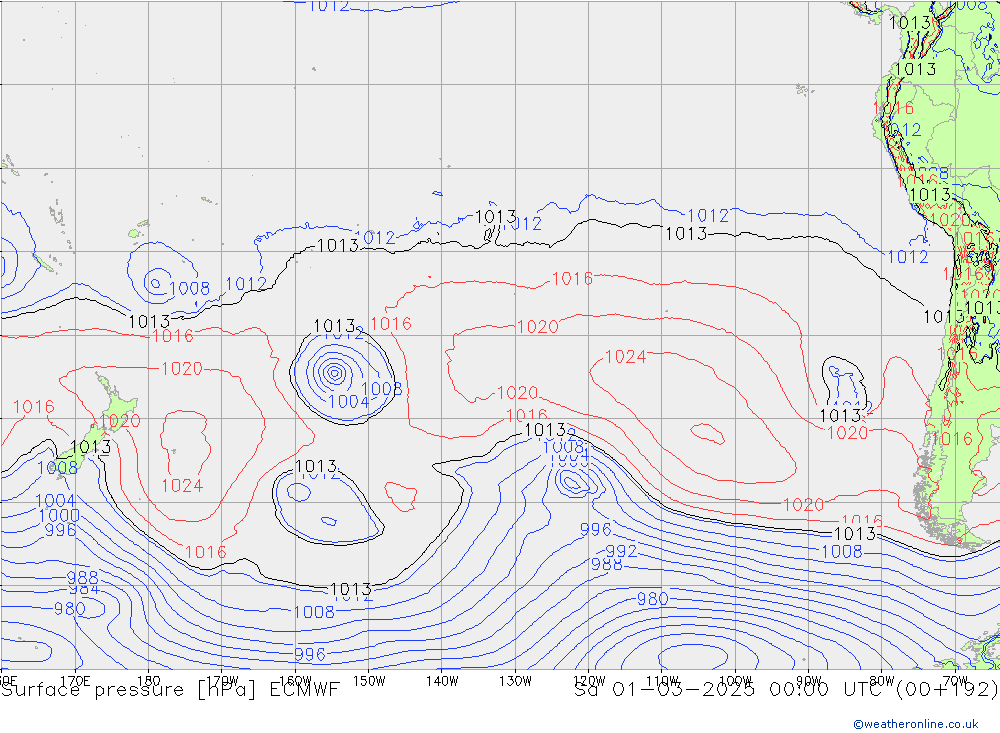Click the 90W longitude label

(809, 681)
